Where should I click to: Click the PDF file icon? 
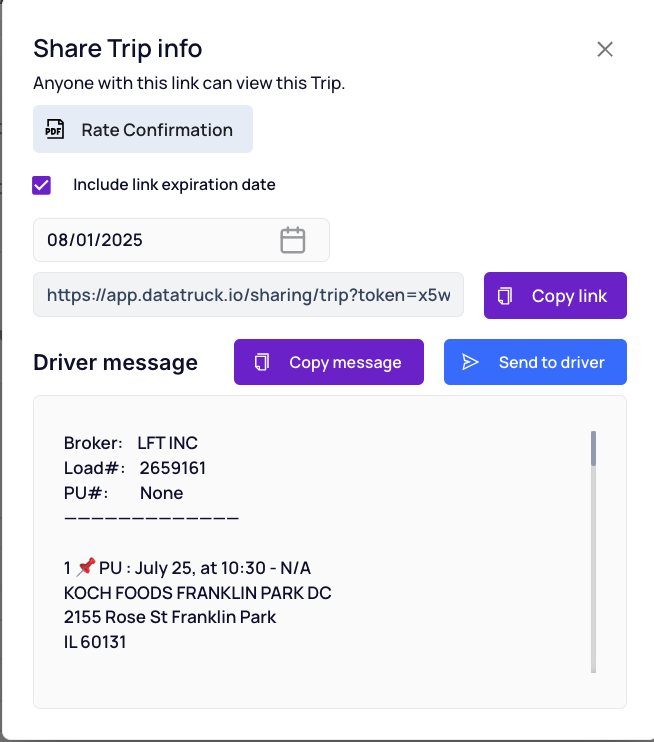pos(54,129)
